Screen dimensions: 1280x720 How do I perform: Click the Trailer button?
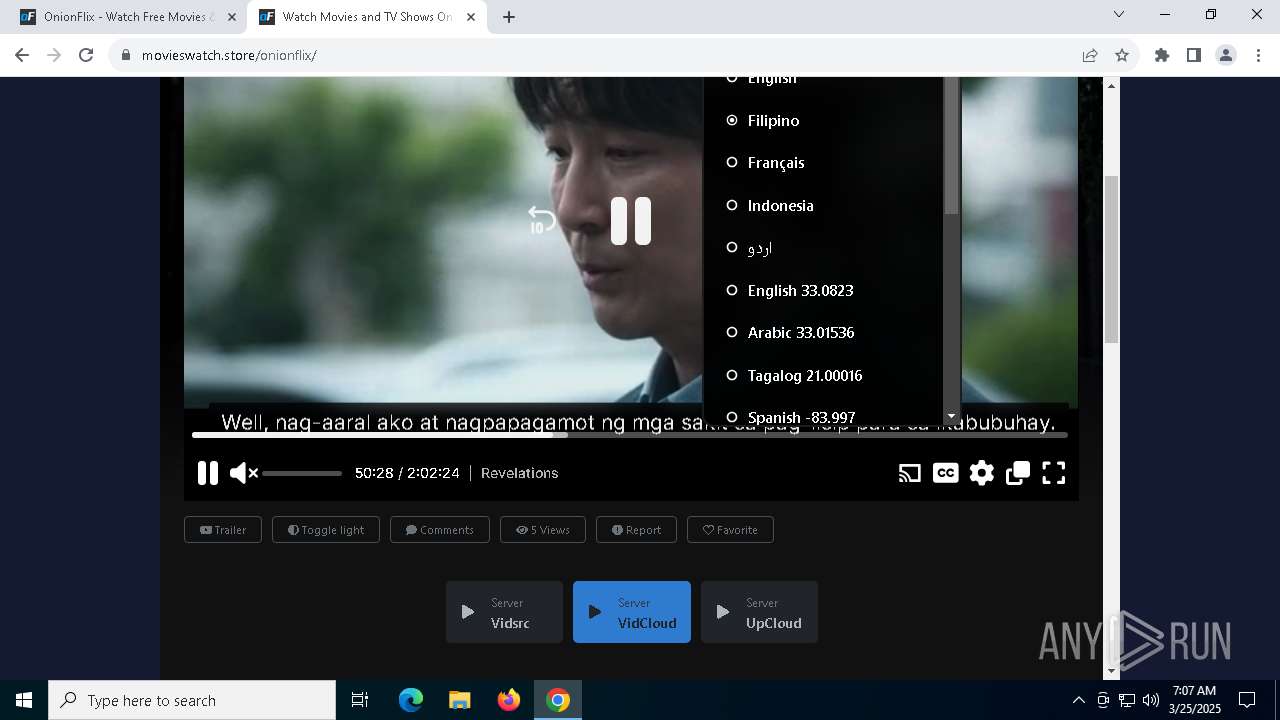click(223, 530)
